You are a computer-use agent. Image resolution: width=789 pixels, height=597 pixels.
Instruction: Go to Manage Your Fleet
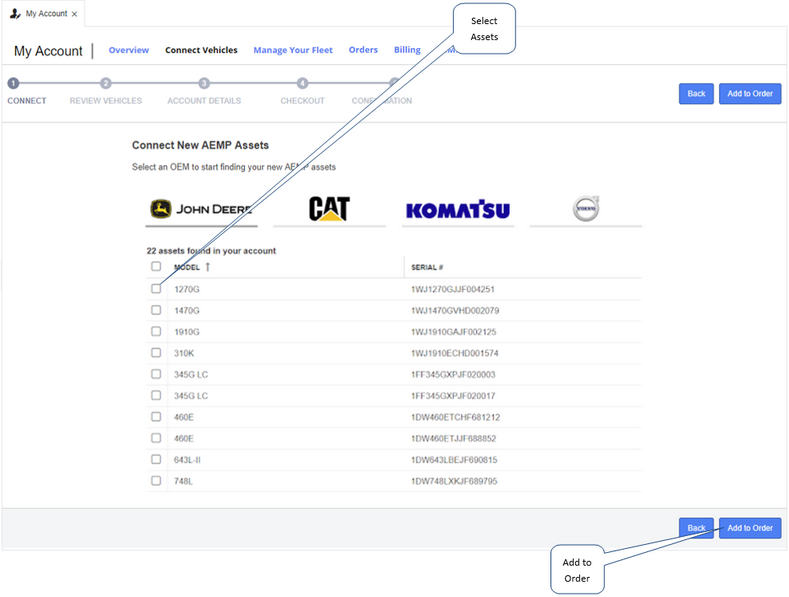pyautogui.click(x=293, y=50)
